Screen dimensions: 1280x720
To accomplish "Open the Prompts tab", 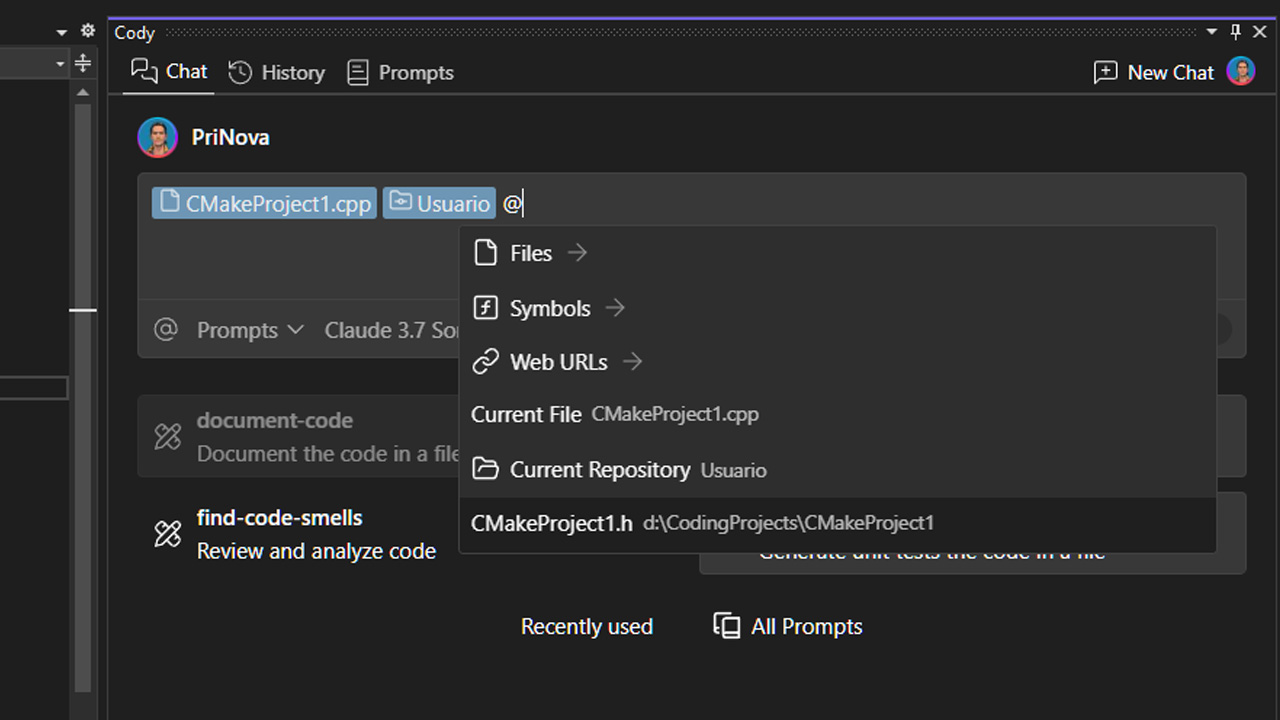I will pos(400,72).
